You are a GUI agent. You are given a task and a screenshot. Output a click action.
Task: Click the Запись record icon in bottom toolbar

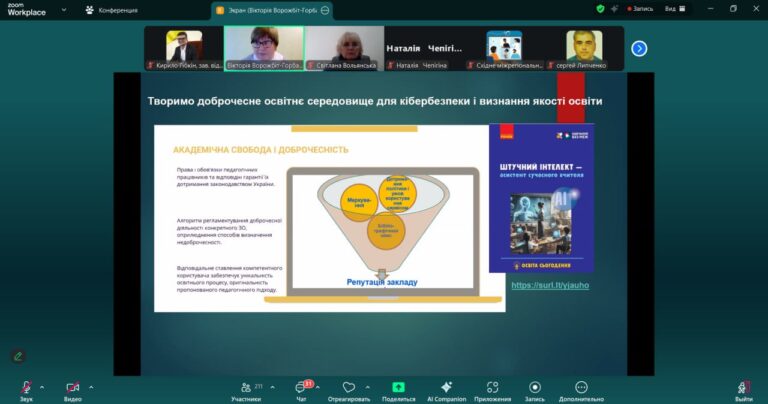point(535,387)
